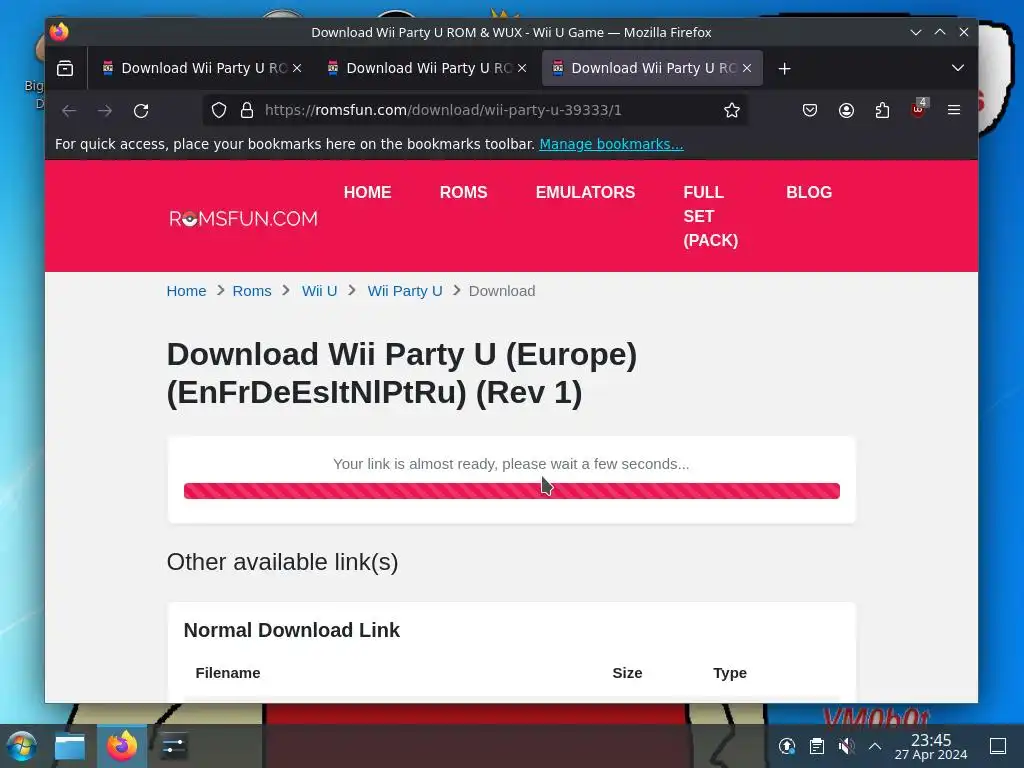Viewport: 1024px width, 768px height.
Task: Open Firefox application hamburger menu
Action: click(954, 110)
